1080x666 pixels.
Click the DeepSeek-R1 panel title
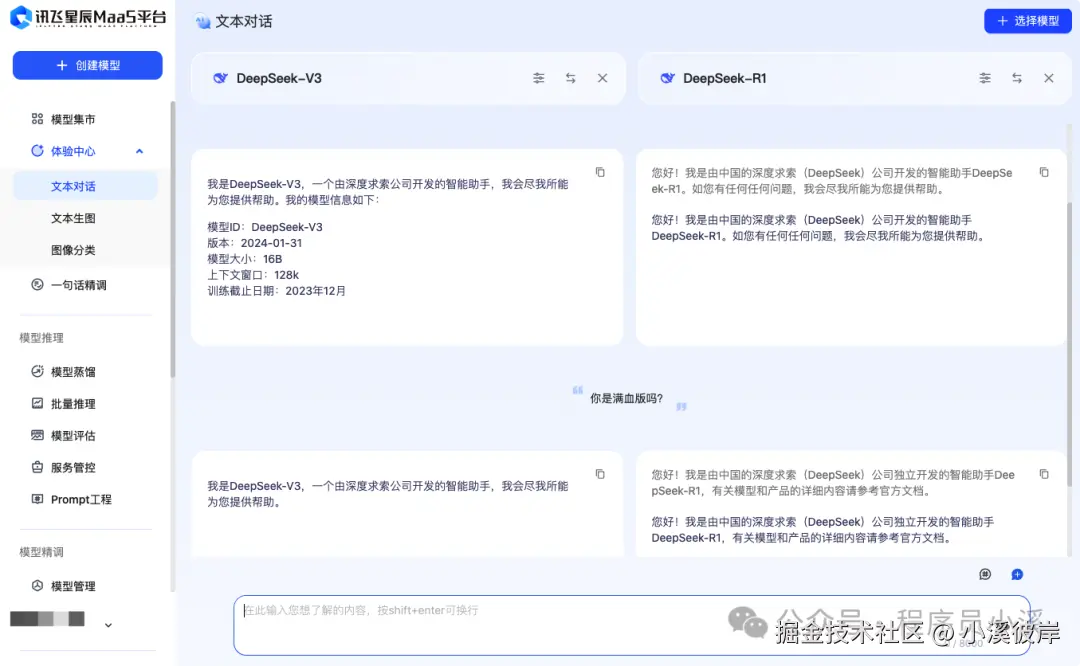[x=725, y=78]
